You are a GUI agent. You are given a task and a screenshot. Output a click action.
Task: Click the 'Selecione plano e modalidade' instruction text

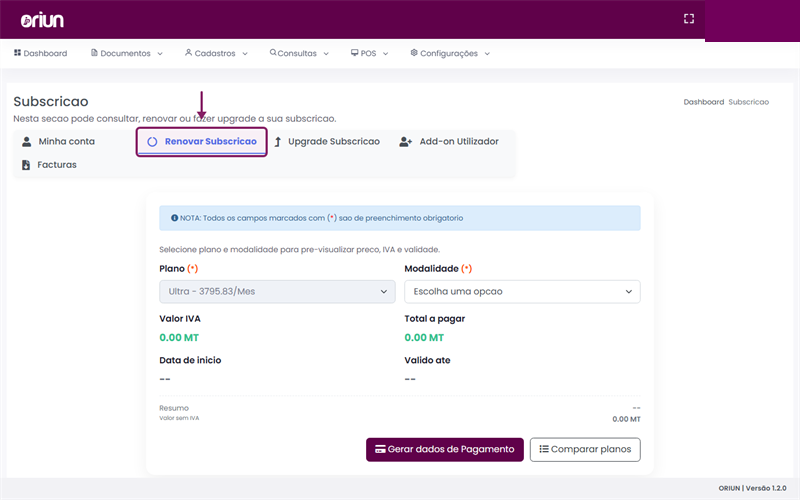299,249
